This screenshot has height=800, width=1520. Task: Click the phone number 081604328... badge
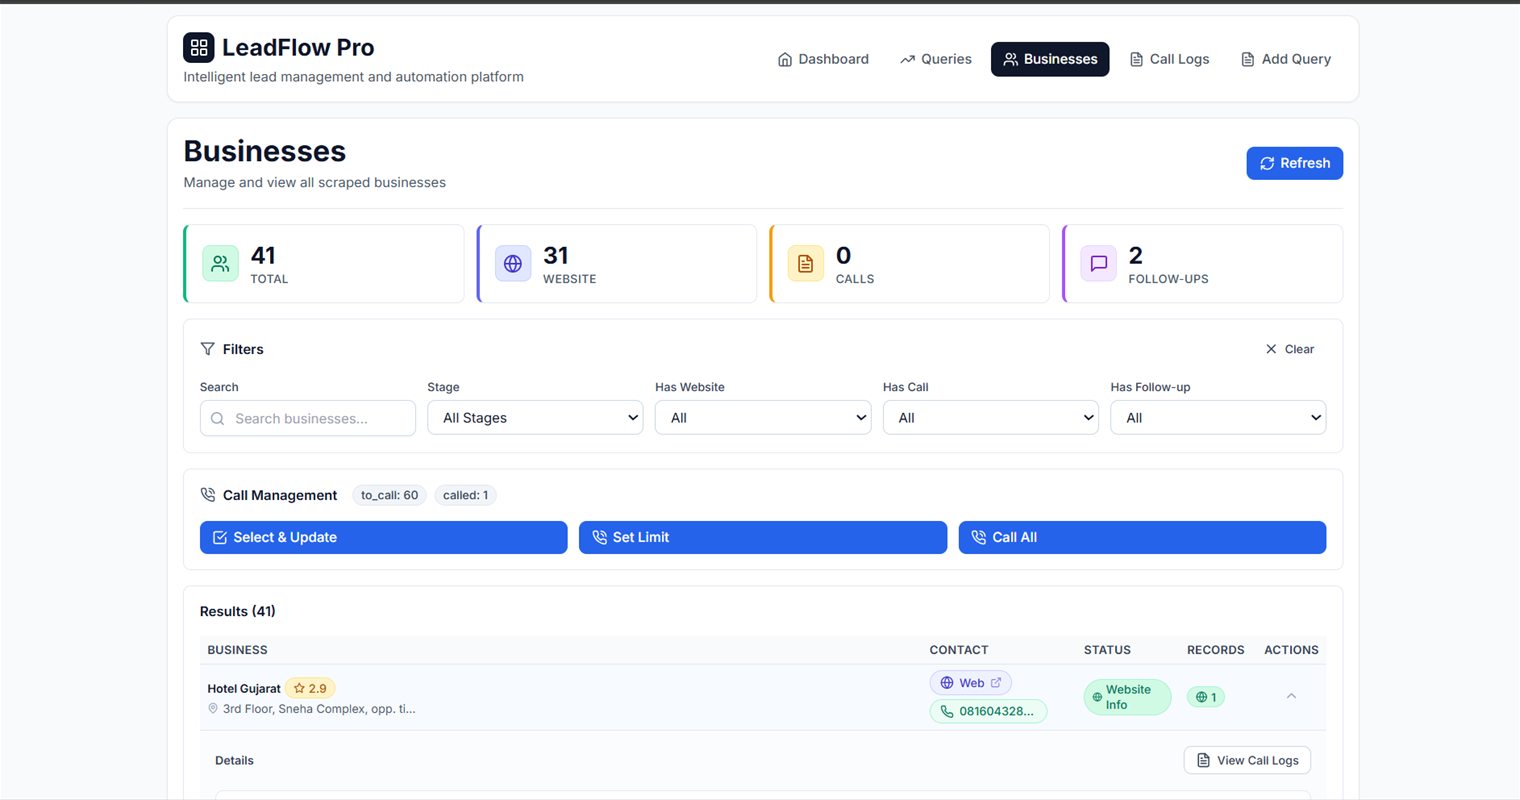[x=988, y=711]
